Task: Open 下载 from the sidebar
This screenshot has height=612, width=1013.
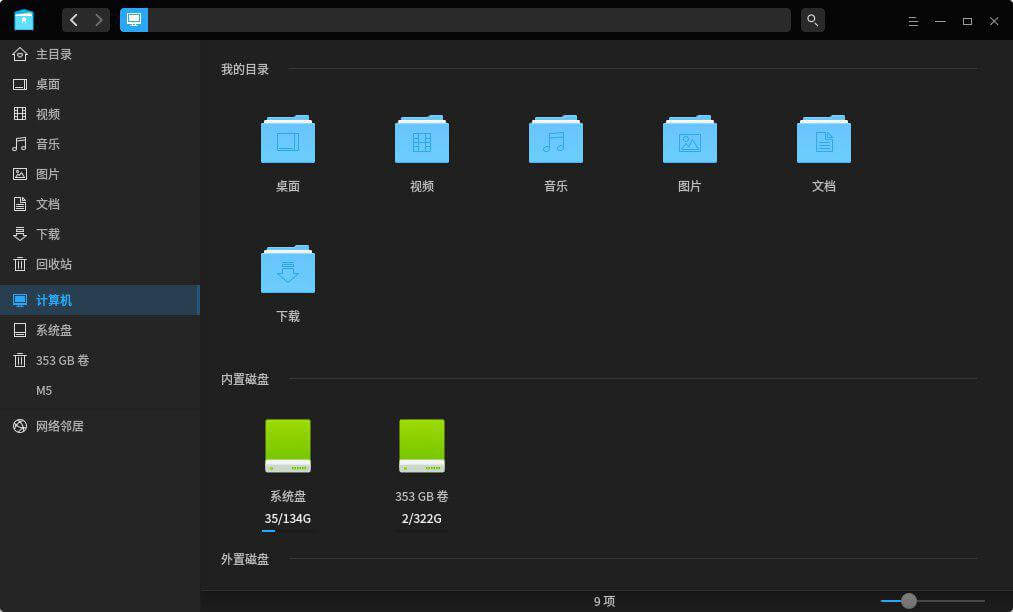Action: tap(100, 234)
